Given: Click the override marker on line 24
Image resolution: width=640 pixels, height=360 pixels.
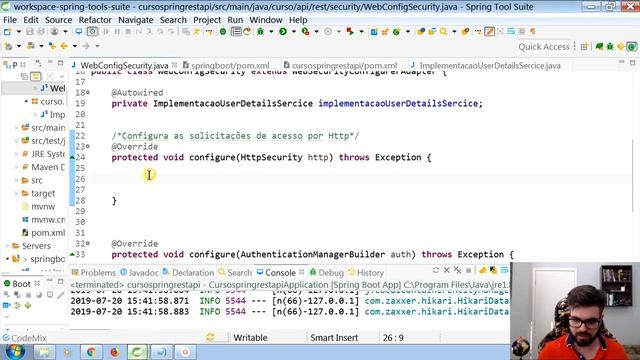Looking at the screenshot, I should (72, 158).
